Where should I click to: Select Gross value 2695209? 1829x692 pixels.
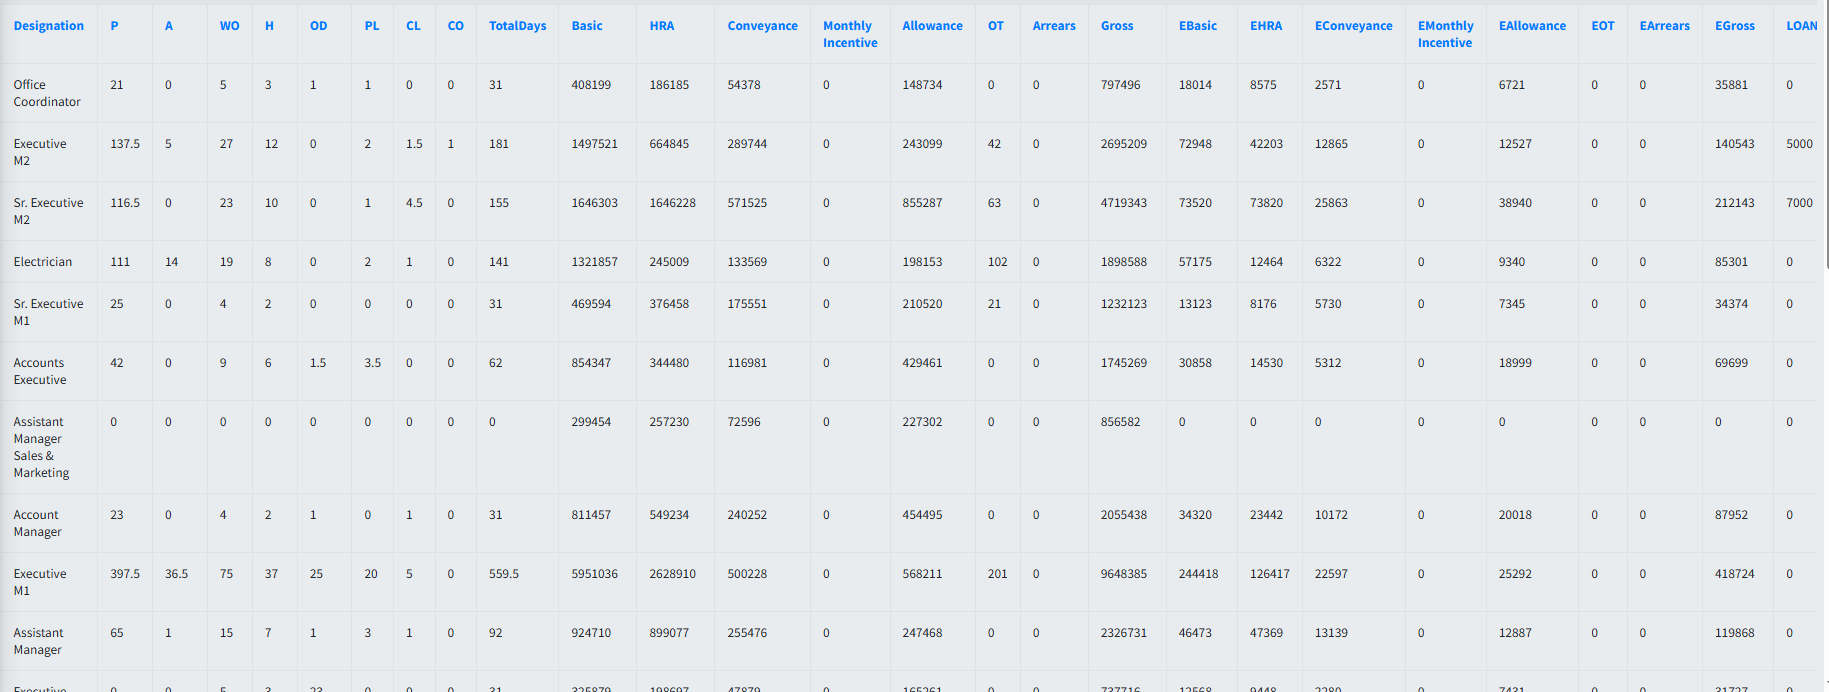1123,144
